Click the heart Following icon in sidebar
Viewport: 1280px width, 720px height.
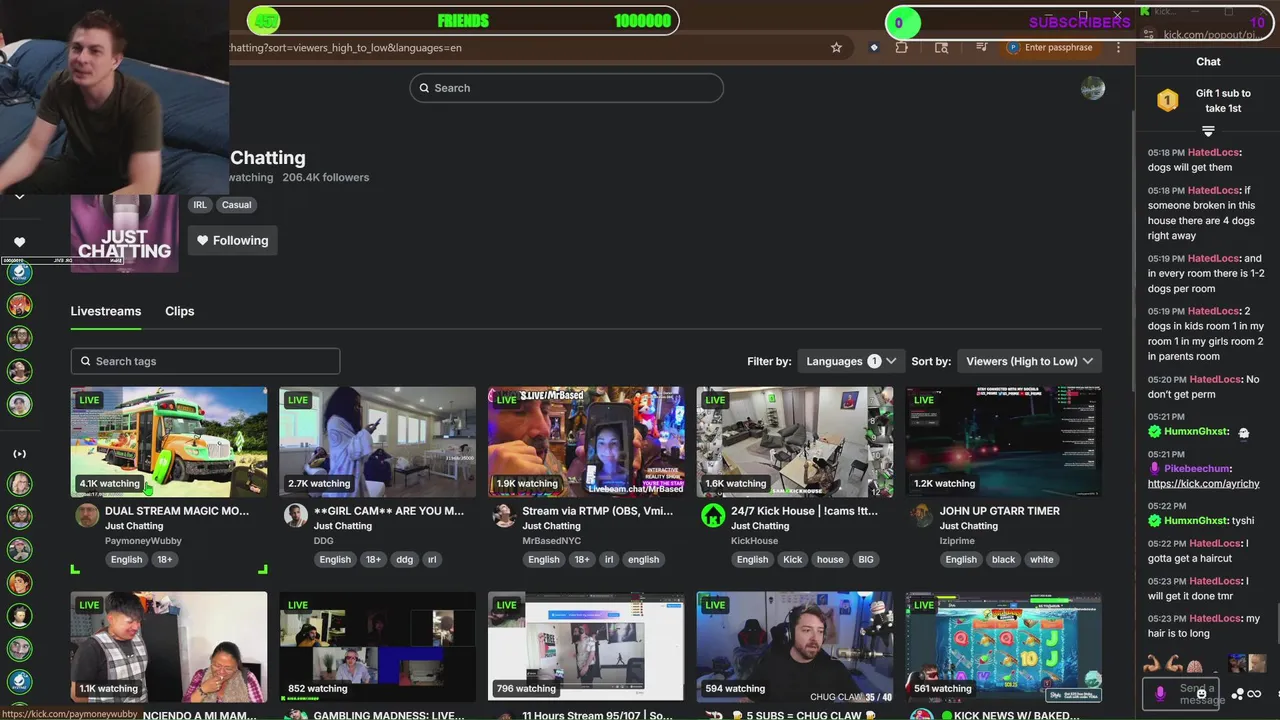tap(19, 242)
